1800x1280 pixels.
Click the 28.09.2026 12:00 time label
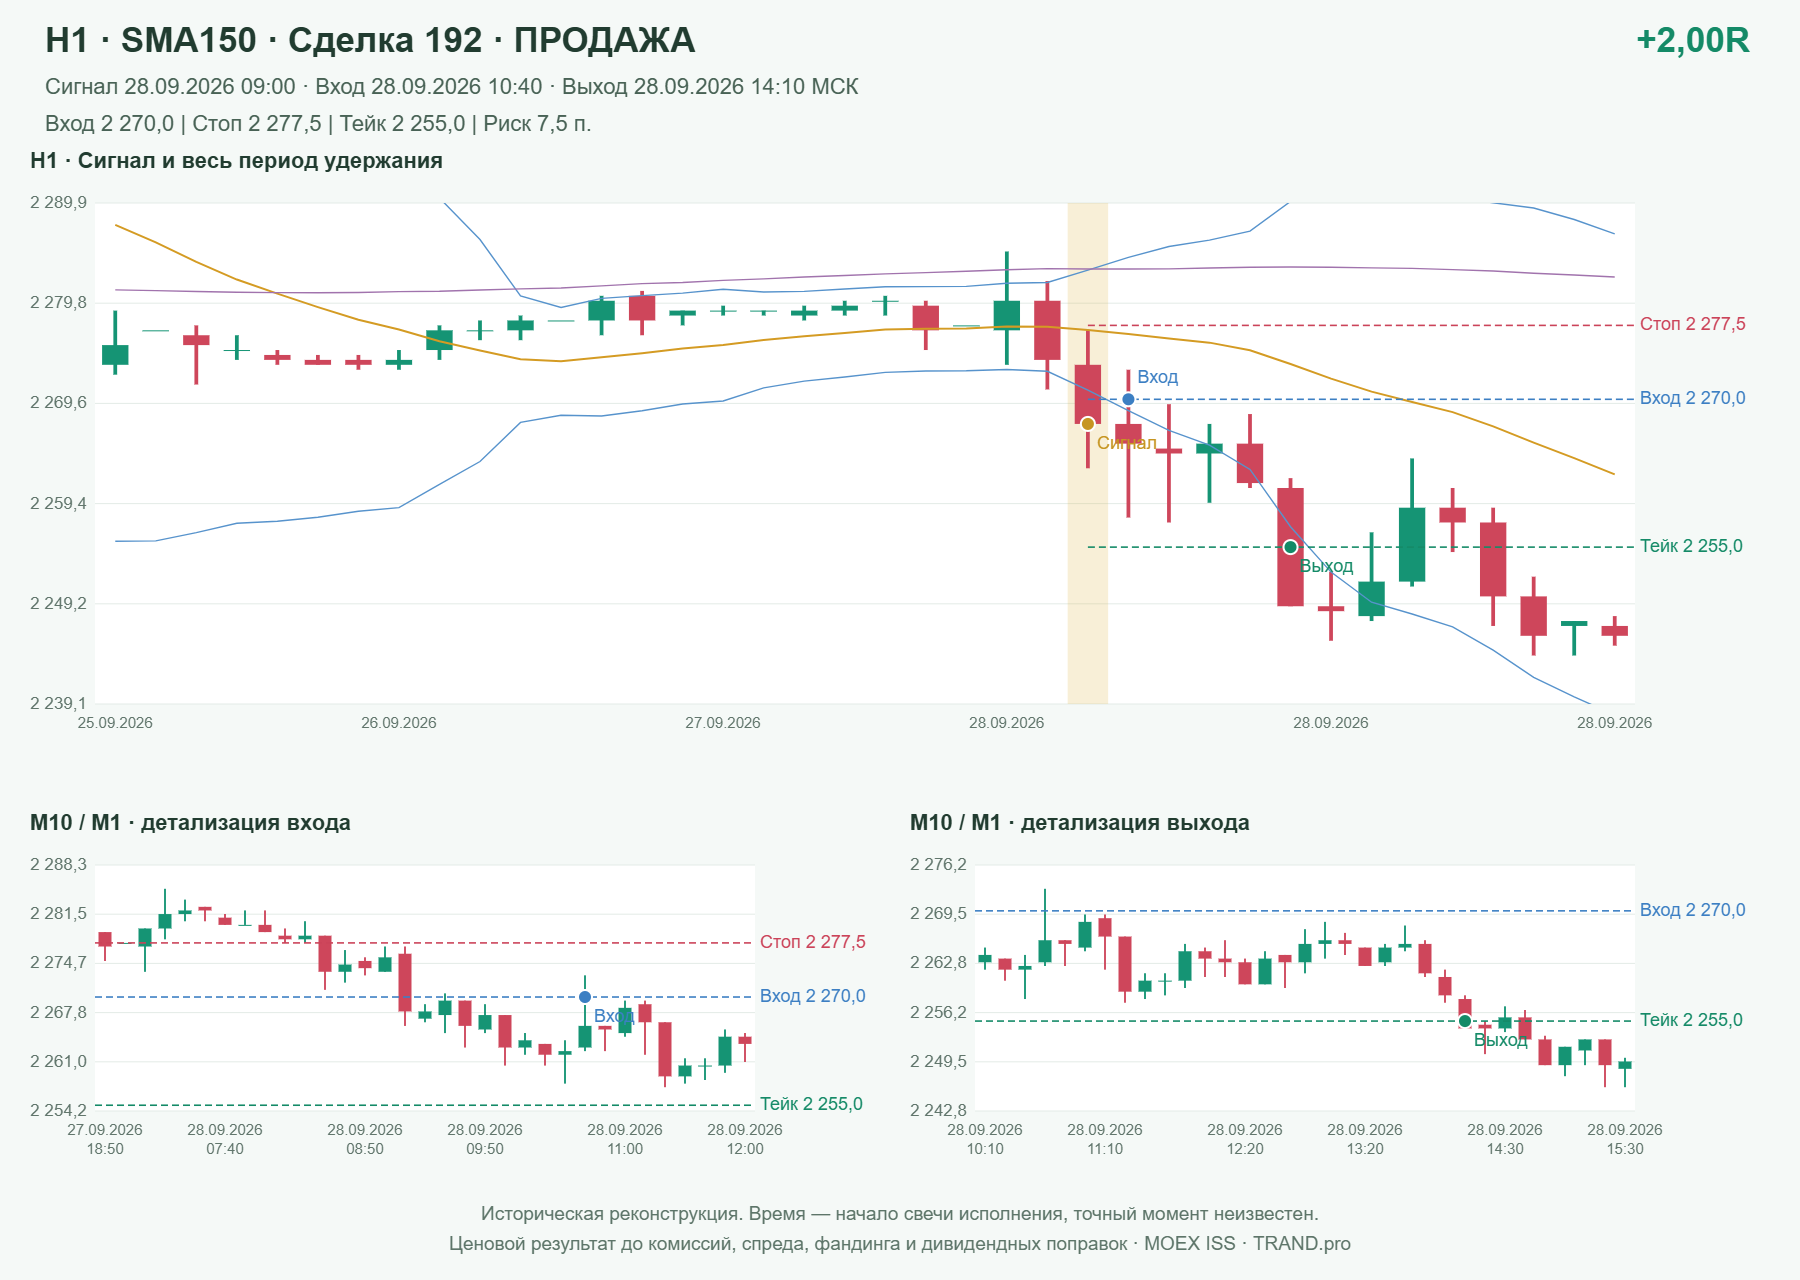point(745,1139)
